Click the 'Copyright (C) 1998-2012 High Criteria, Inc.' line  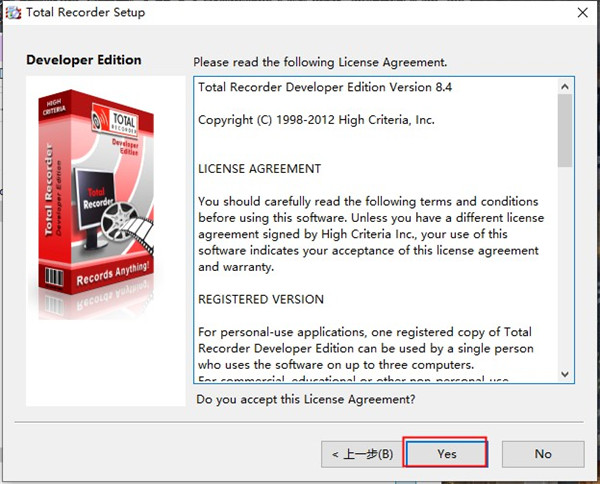click(x=316, y=120)
